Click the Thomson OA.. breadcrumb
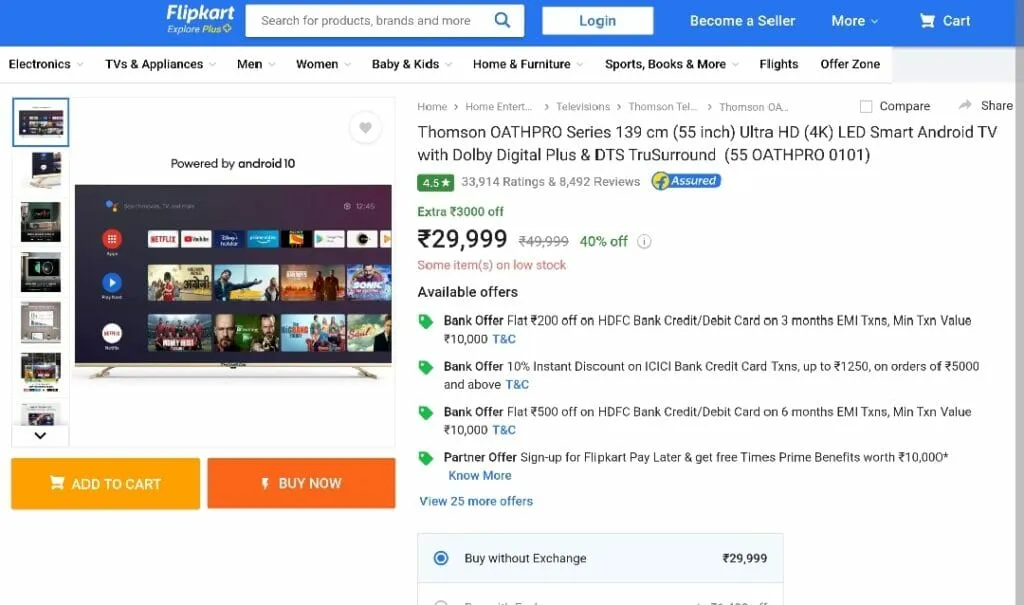Image resolution: width=1024 pixels, height=605 pixels. (x=754, y=106)
